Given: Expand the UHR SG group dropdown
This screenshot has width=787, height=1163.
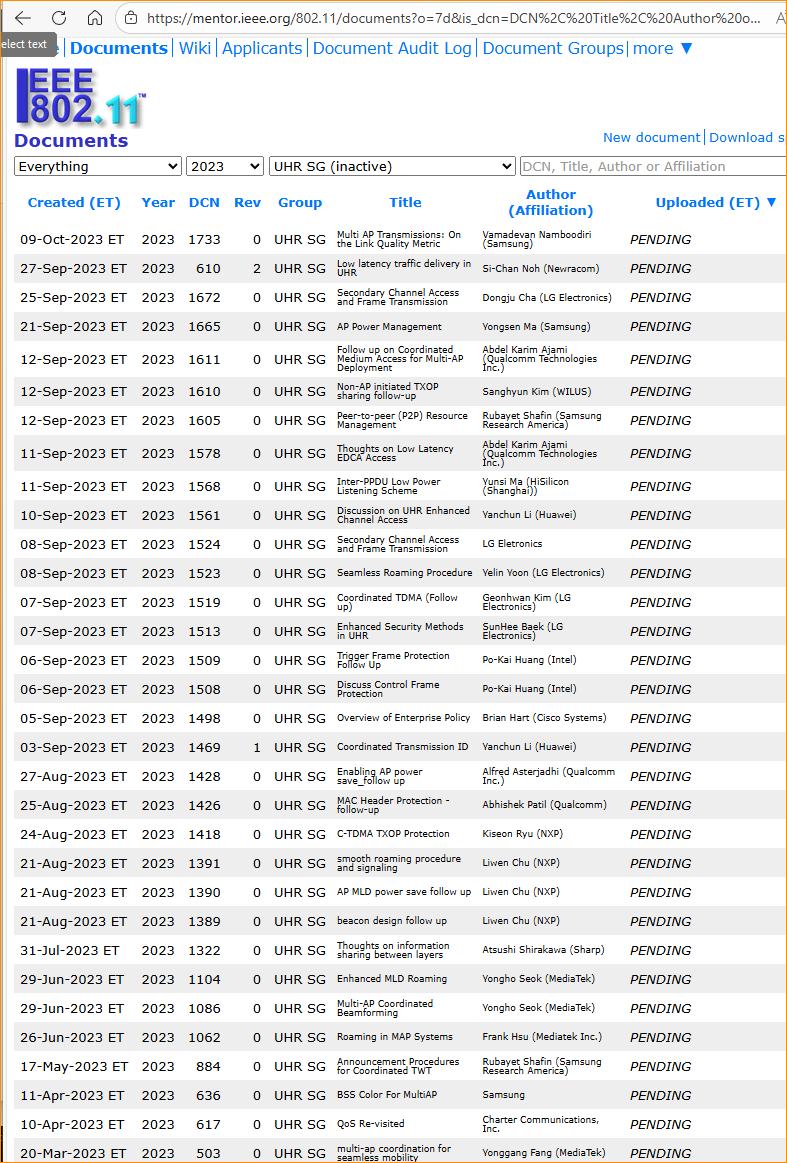Looking at the screenshot, I should pyautogui.click(x=392, y=166).
